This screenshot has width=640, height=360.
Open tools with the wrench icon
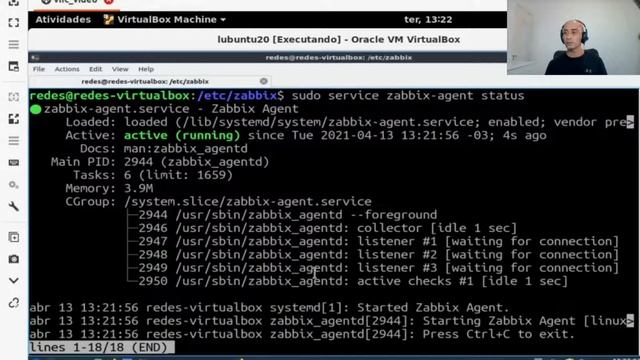pyautogui.click(x=13, y=206)
